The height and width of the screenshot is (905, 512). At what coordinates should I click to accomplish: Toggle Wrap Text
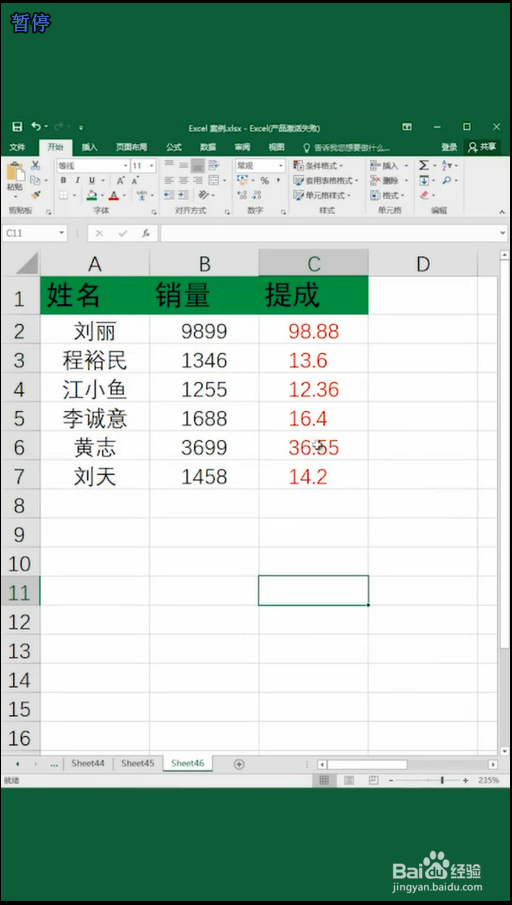pos(214,165)
